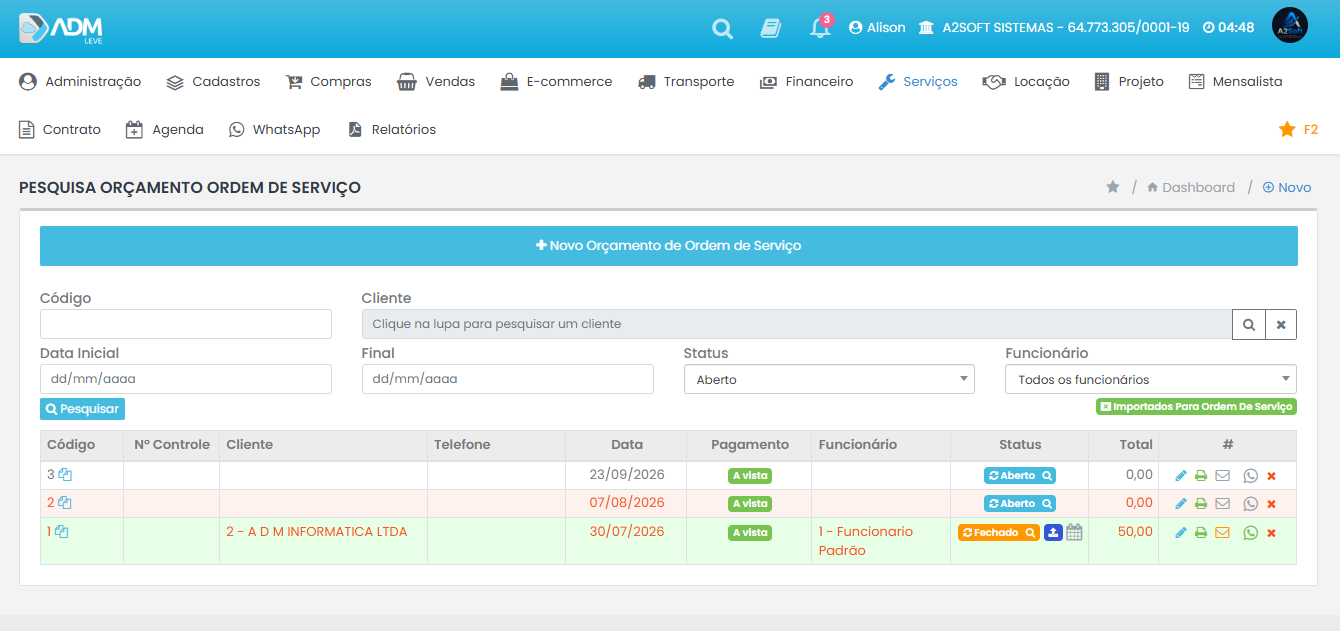Clear the selected client with the X button

coord(1281,324)
